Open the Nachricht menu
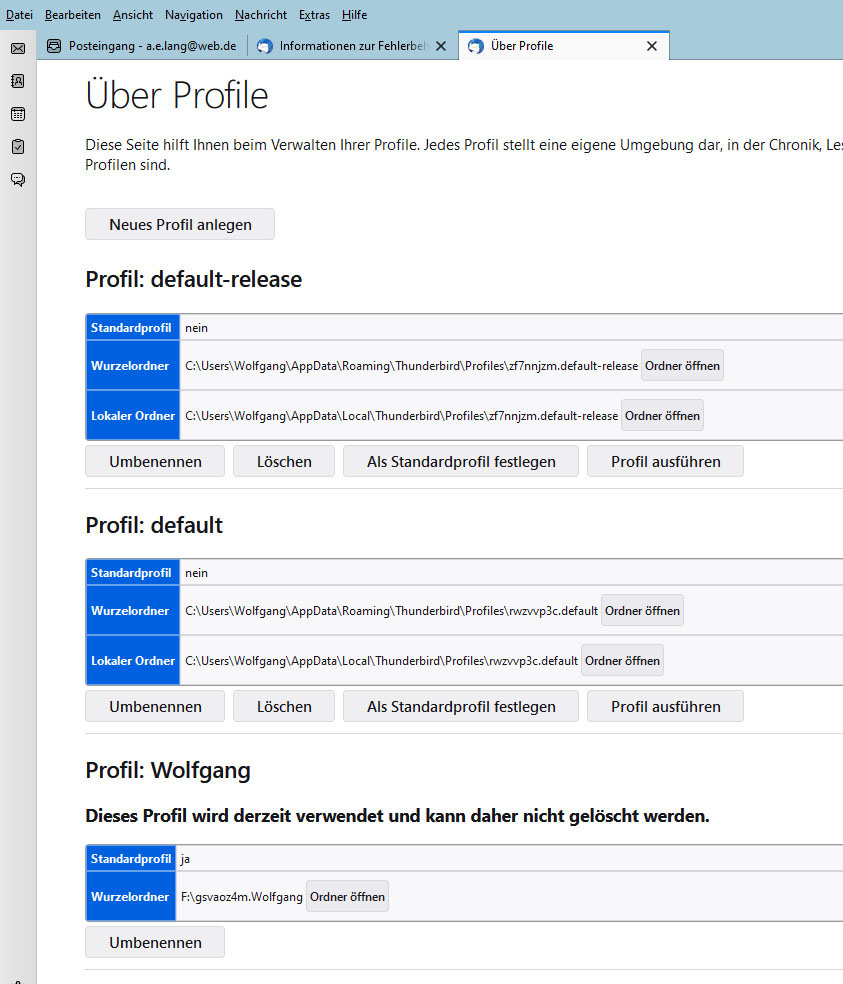 (261, 15)
